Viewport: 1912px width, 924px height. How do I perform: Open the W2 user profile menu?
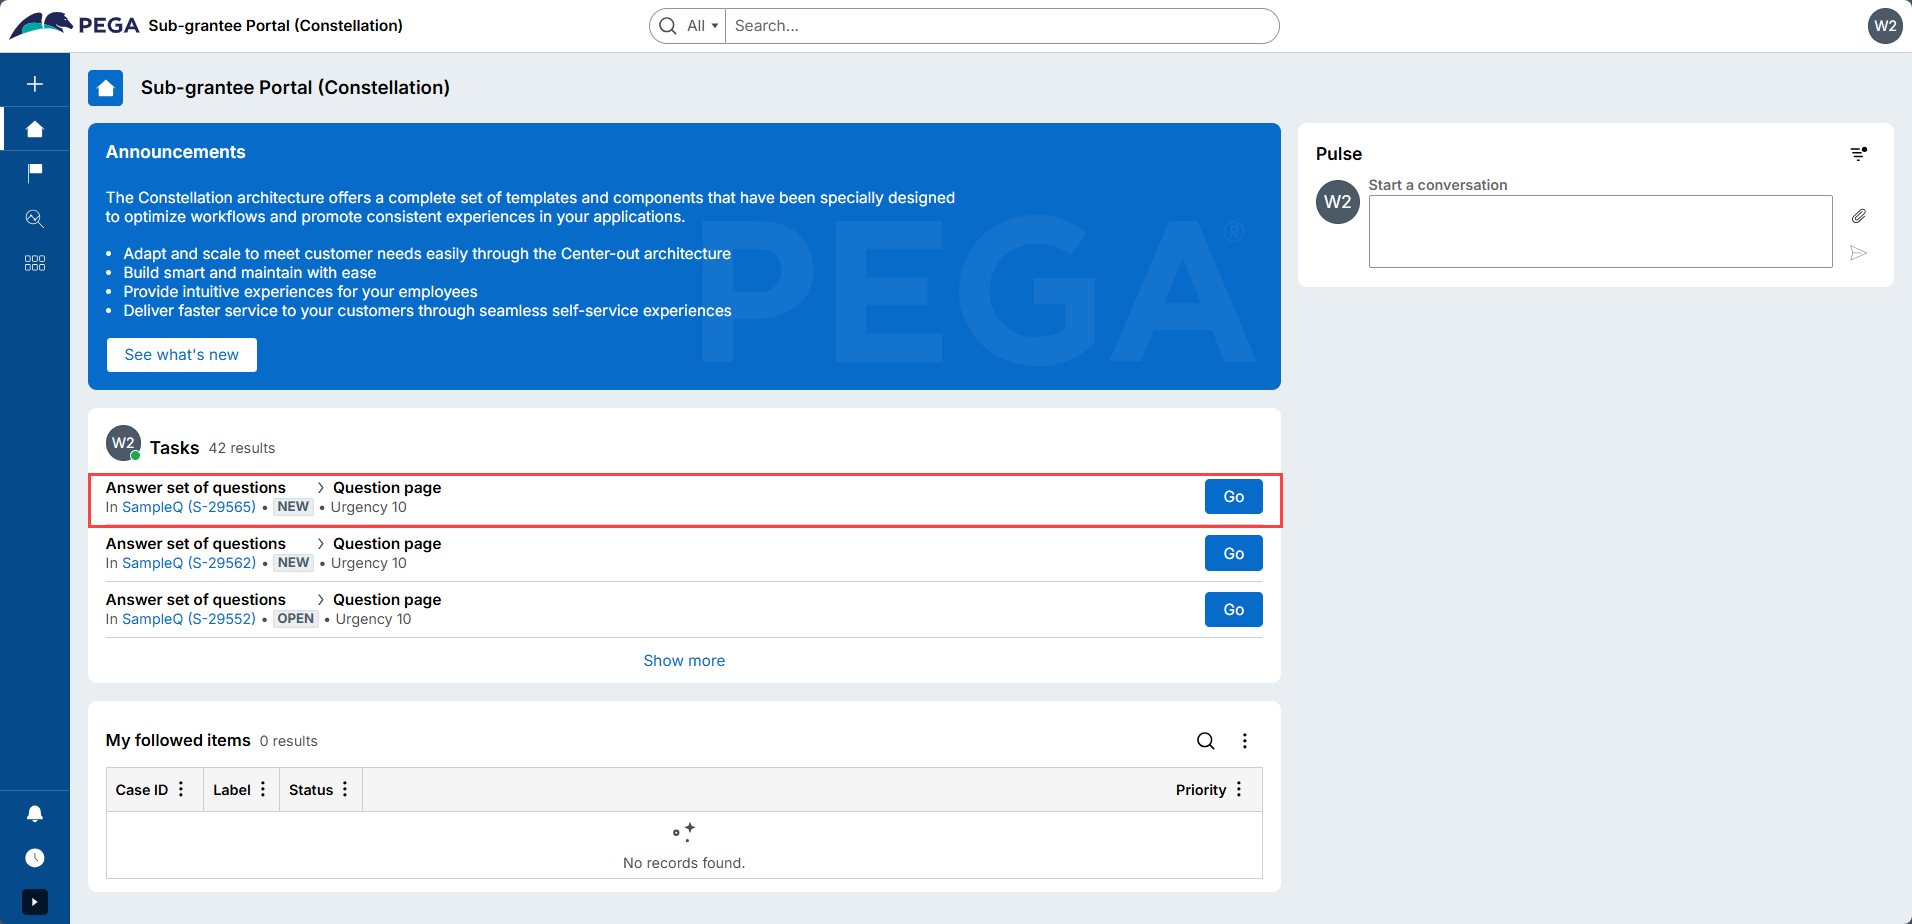1885,26
